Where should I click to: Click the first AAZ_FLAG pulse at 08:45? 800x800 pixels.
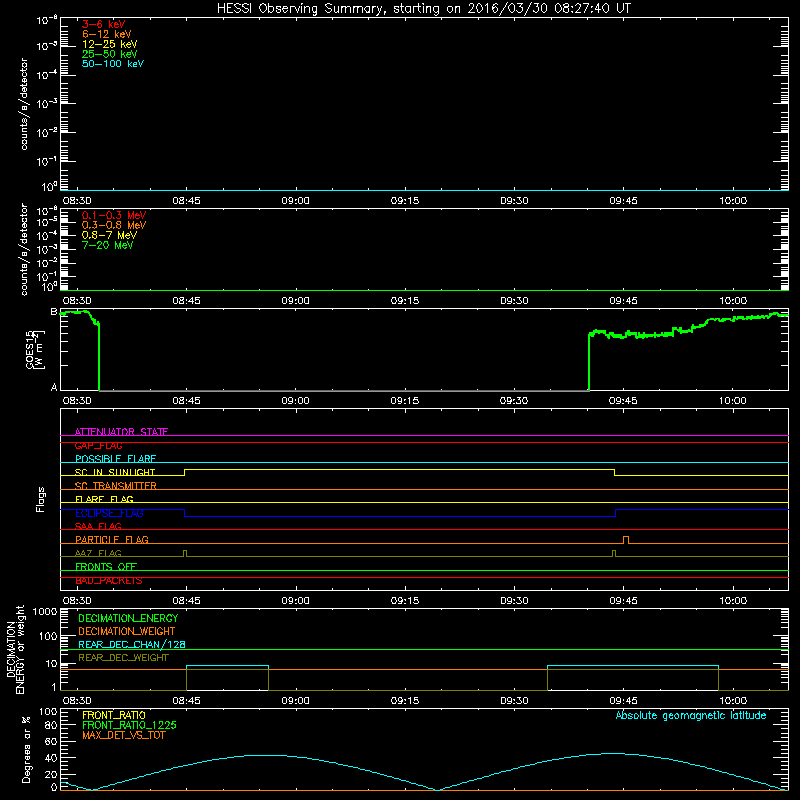point(185,553)
